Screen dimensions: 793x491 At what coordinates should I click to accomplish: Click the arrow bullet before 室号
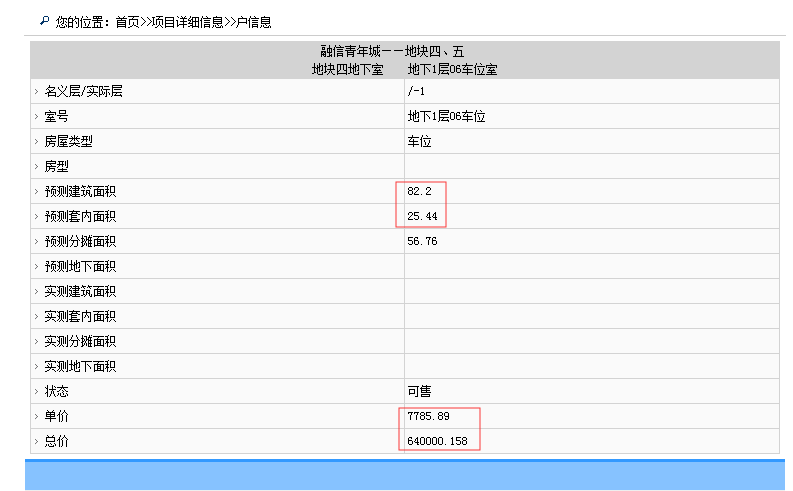coord(36,116)
